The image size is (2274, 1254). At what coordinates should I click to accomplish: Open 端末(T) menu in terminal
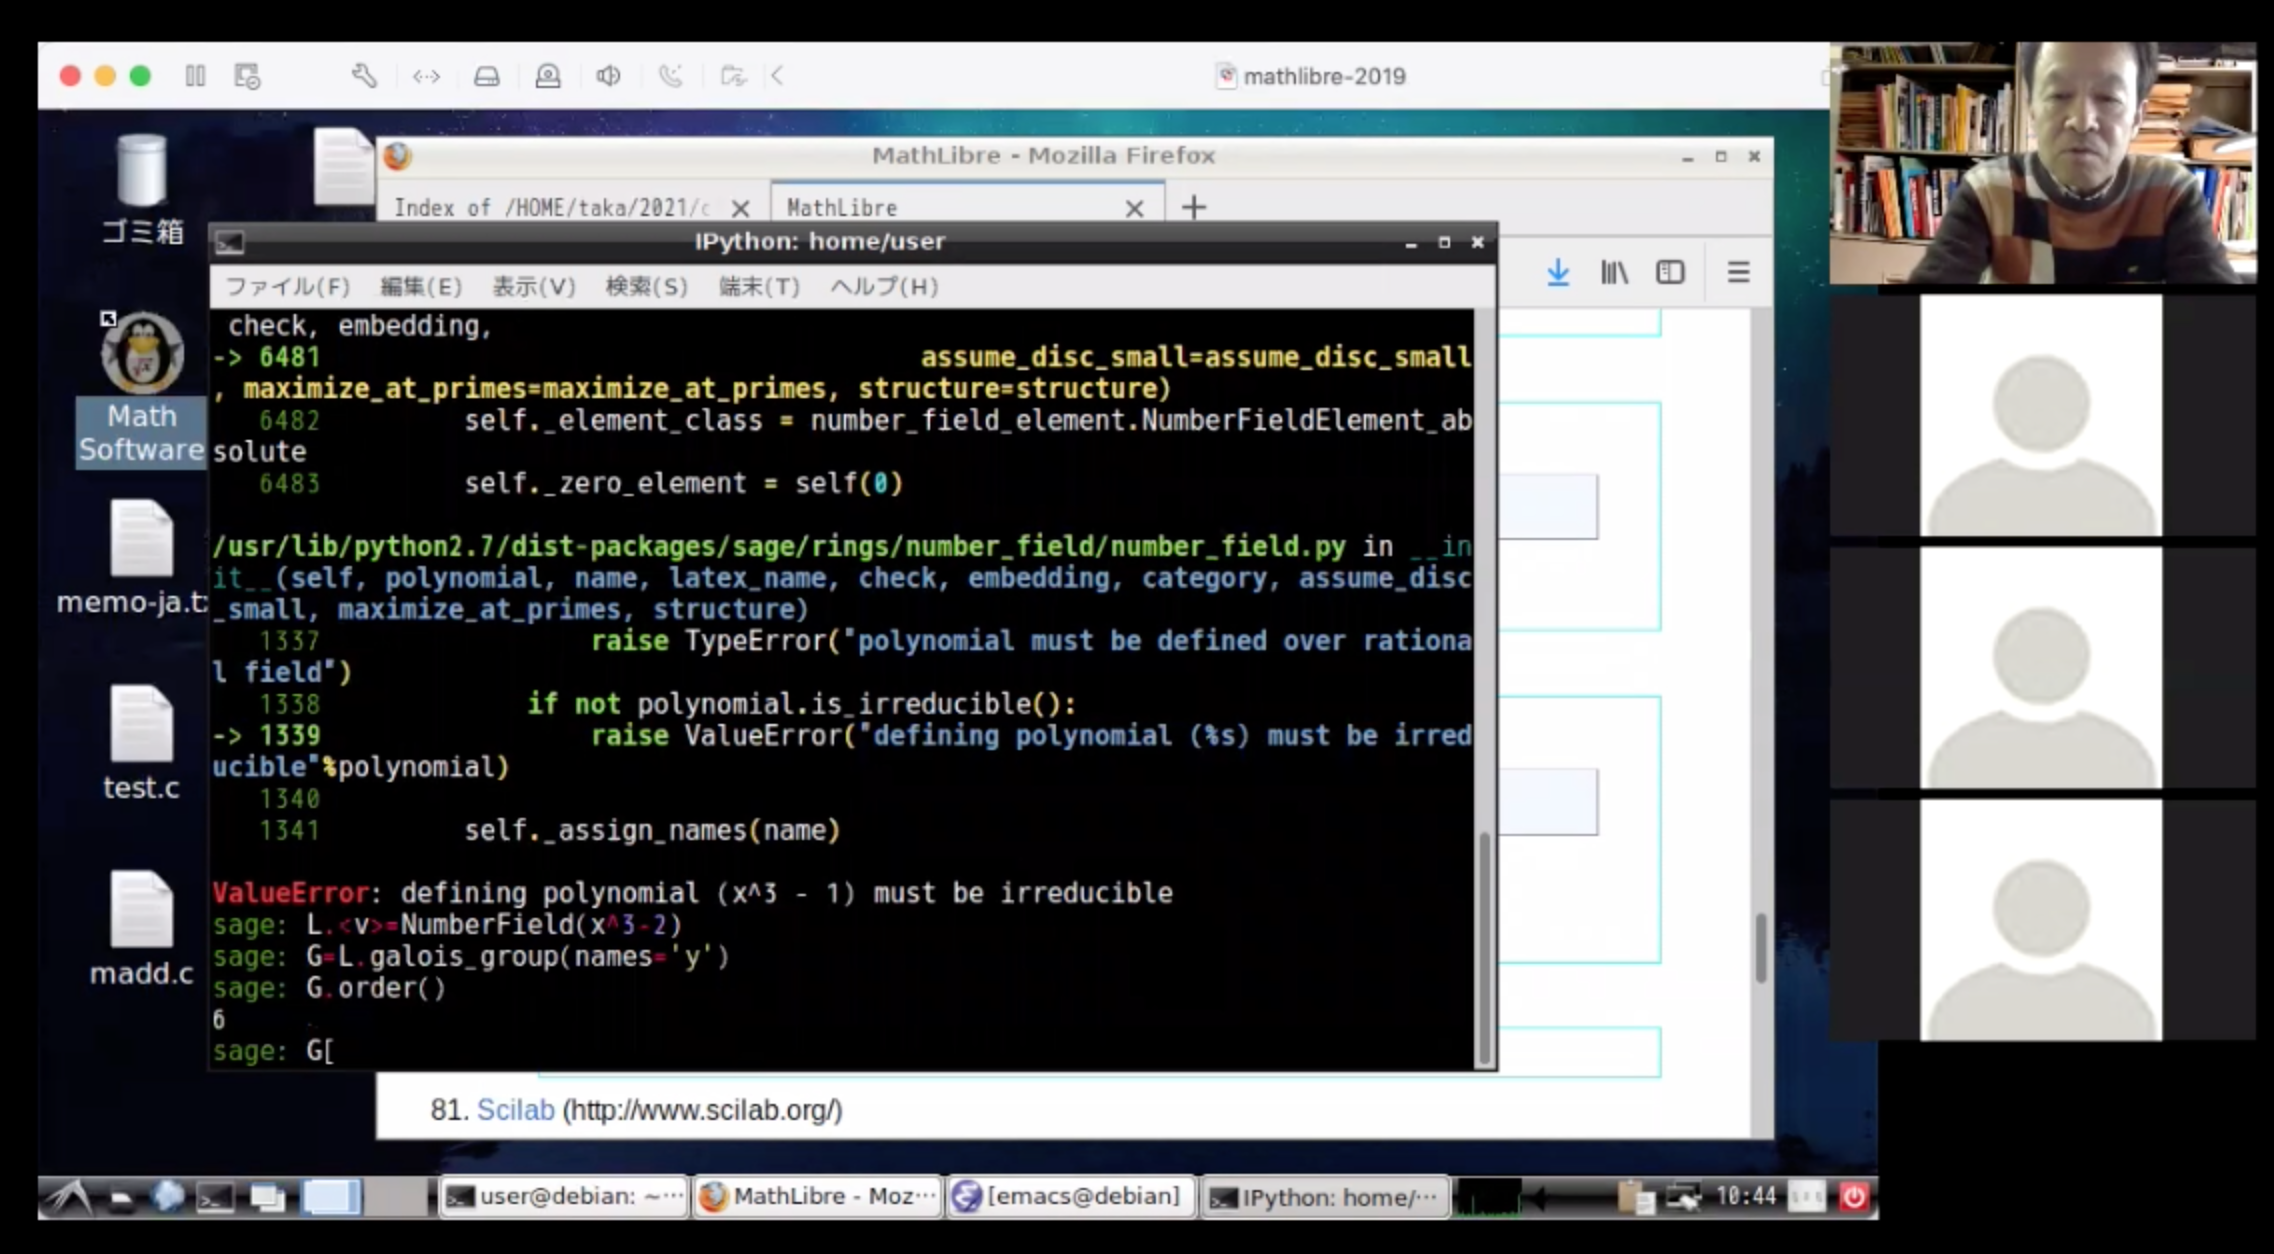click(x=760, y=287)
